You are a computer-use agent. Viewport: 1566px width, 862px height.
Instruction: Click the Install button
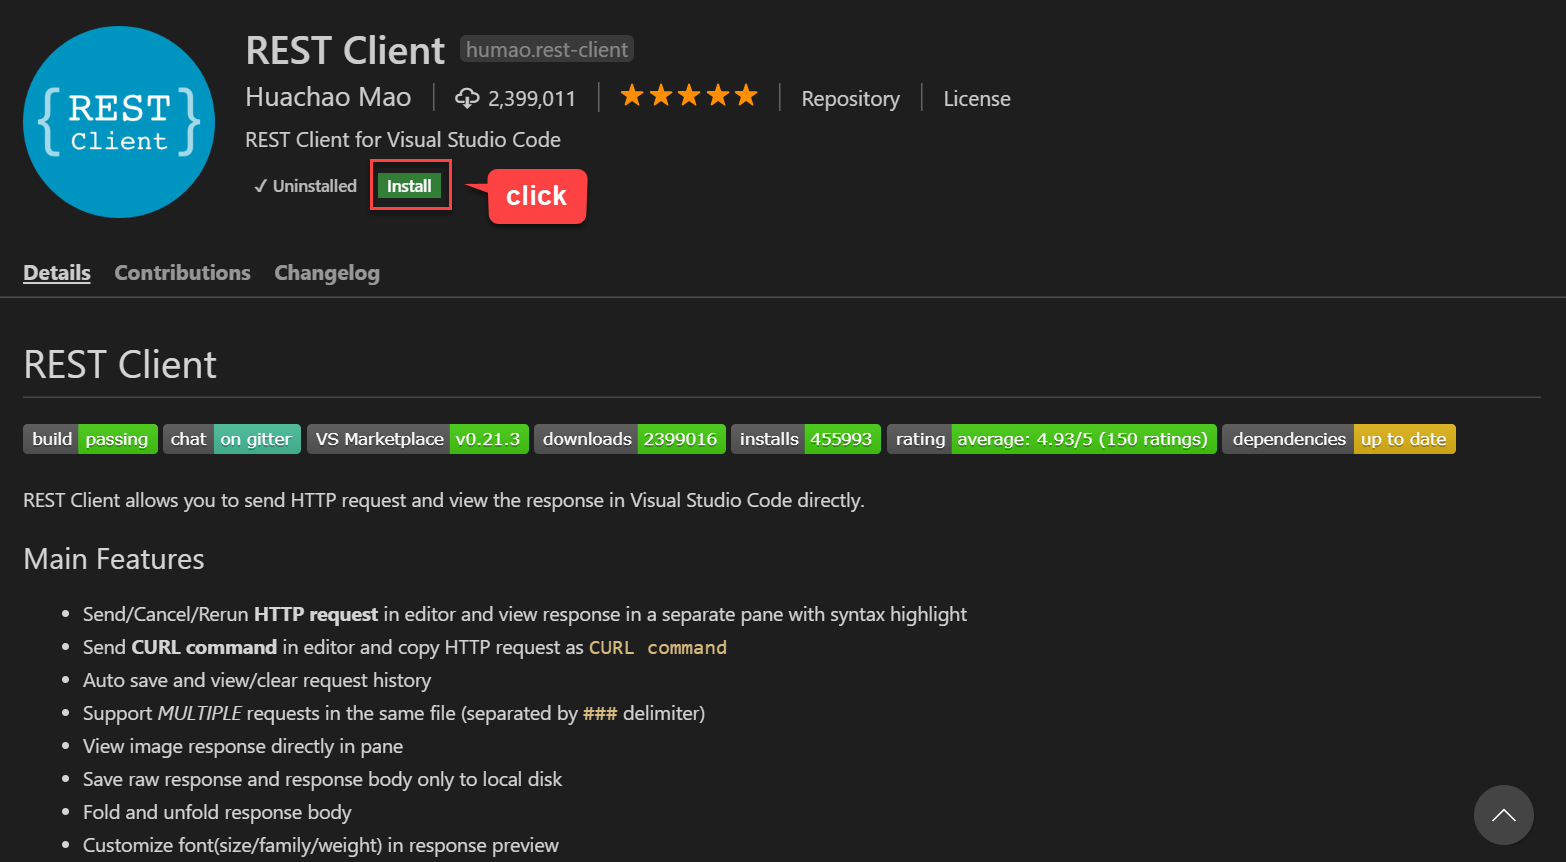pyautogui.click(x=410, y=185)
